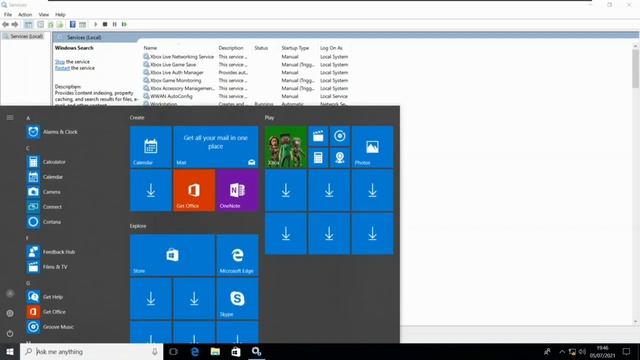Open the Skype tile

238,299
